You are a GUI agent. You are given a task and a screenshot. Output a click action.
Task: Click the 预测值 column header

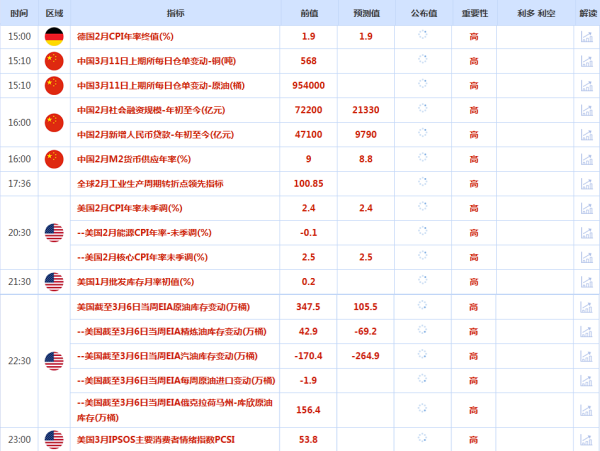click(366, 13)
